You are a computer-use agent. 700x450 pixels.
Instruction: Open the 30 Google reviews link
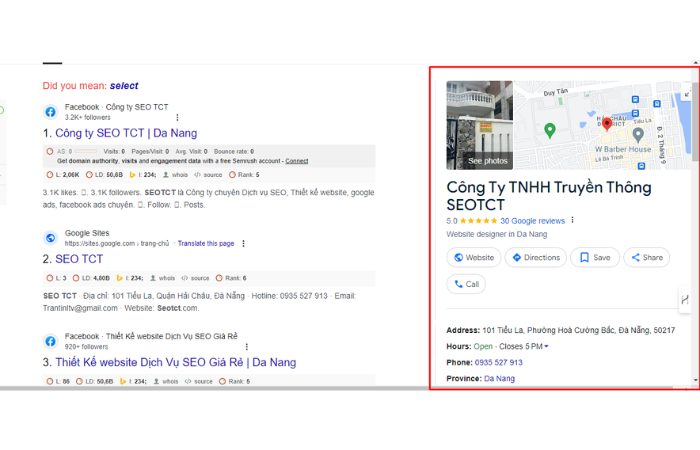(x=532, y=221)
